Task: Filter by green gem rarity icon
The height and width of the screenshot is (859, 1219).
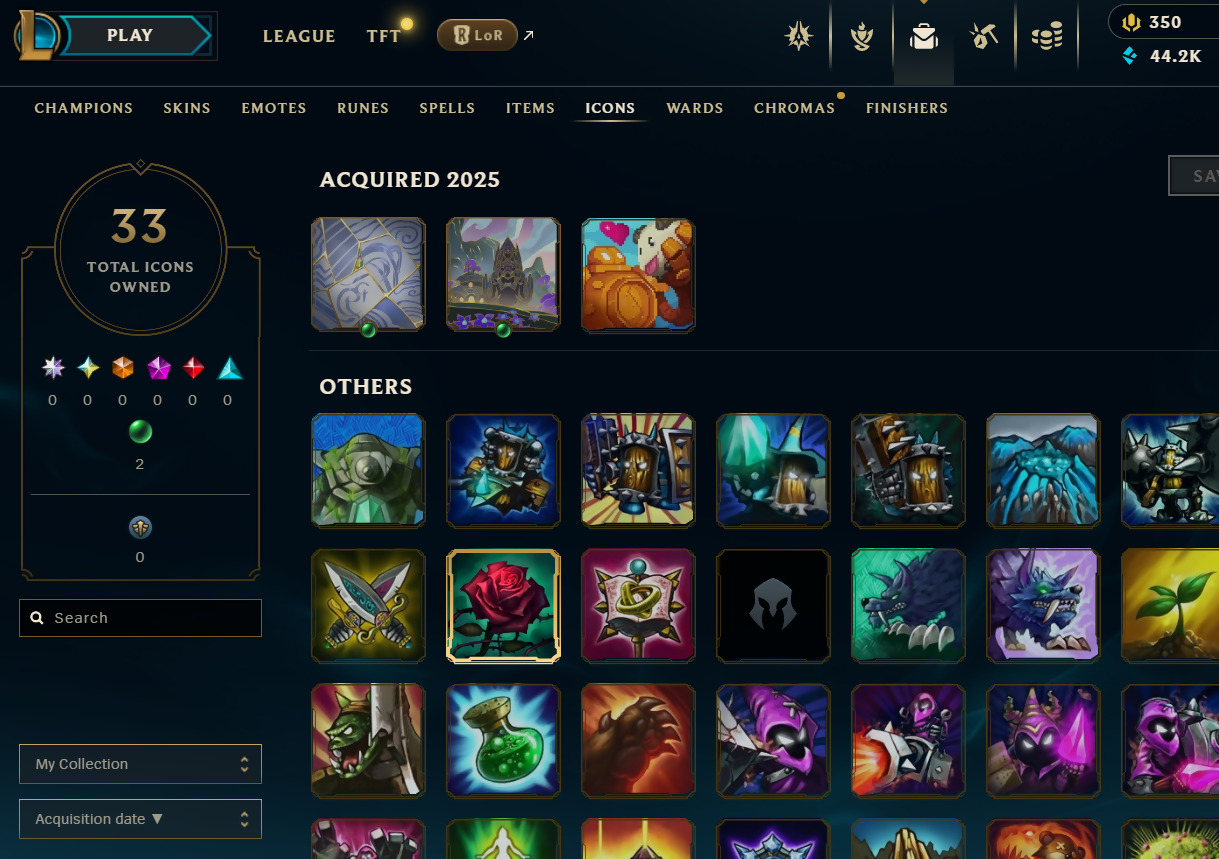Action: click(x=140, y=432)
